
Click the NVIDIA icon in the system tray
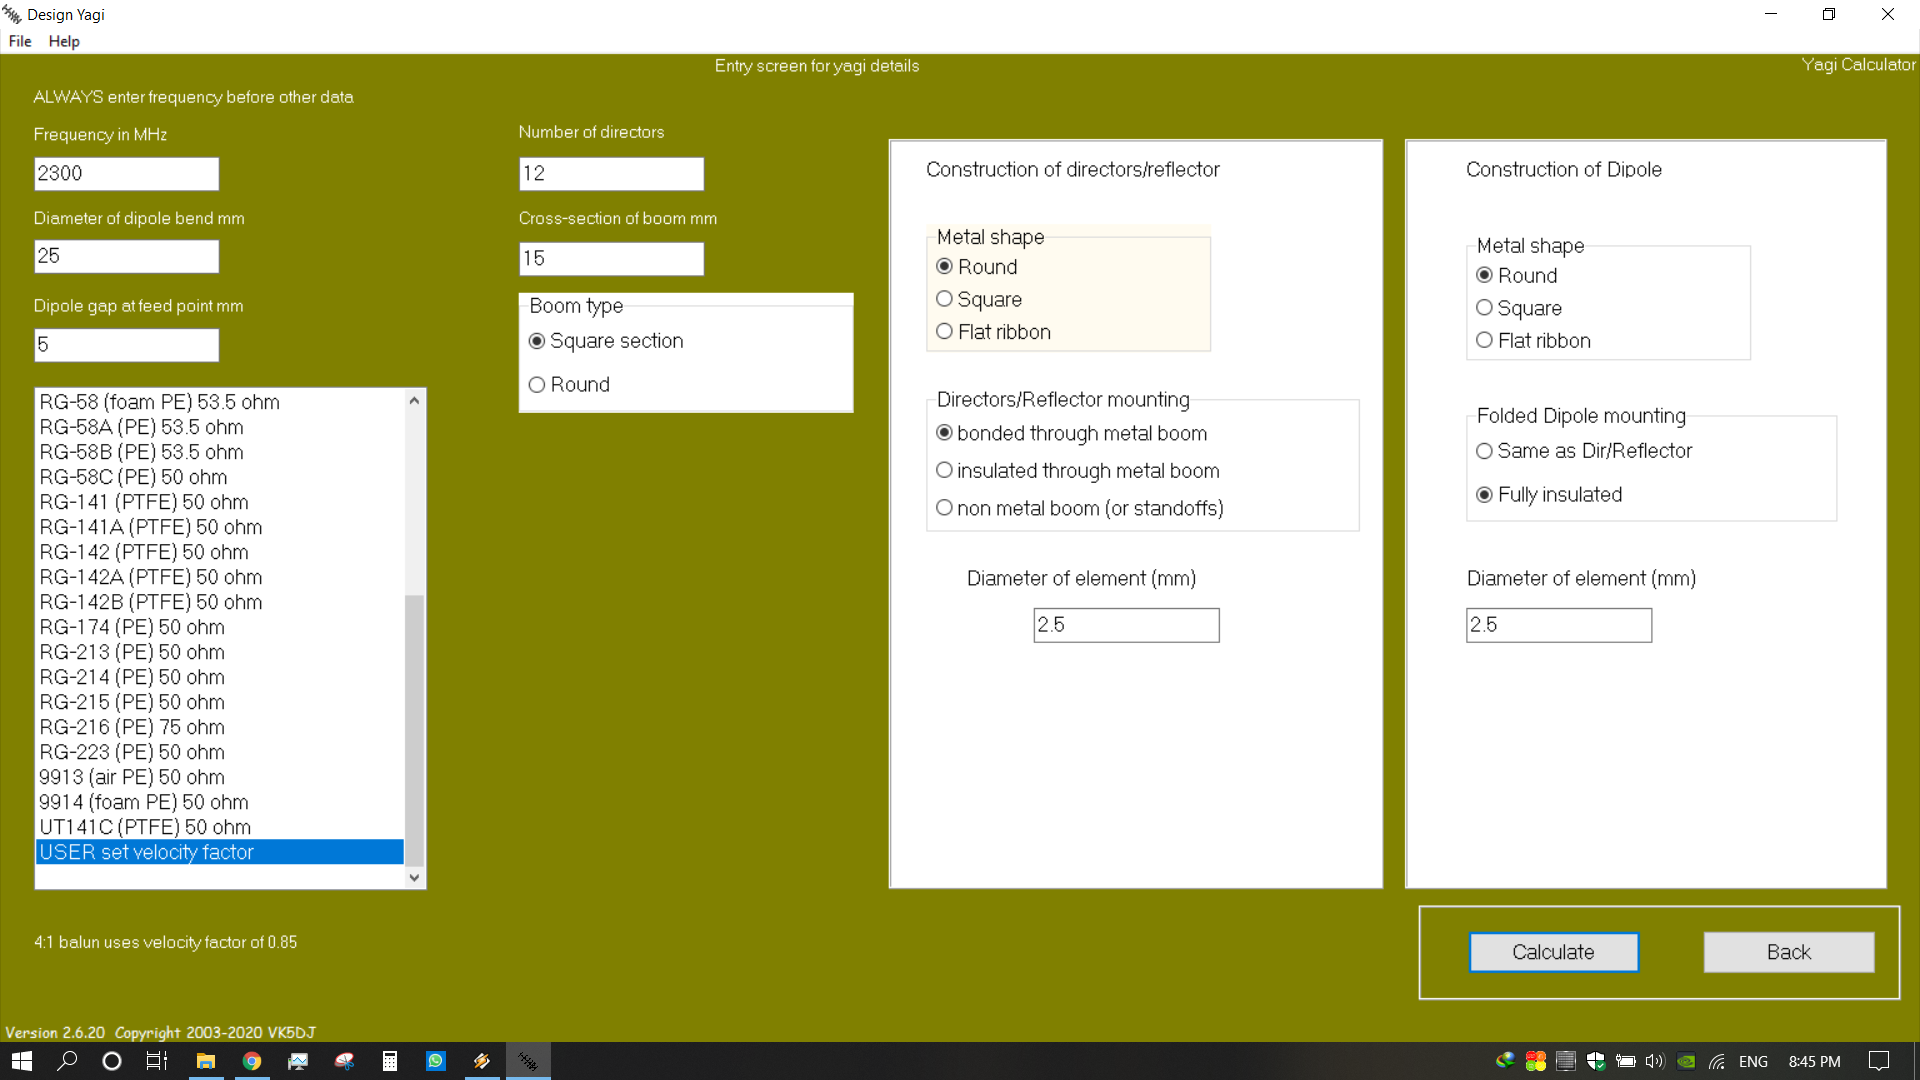1686,1061
